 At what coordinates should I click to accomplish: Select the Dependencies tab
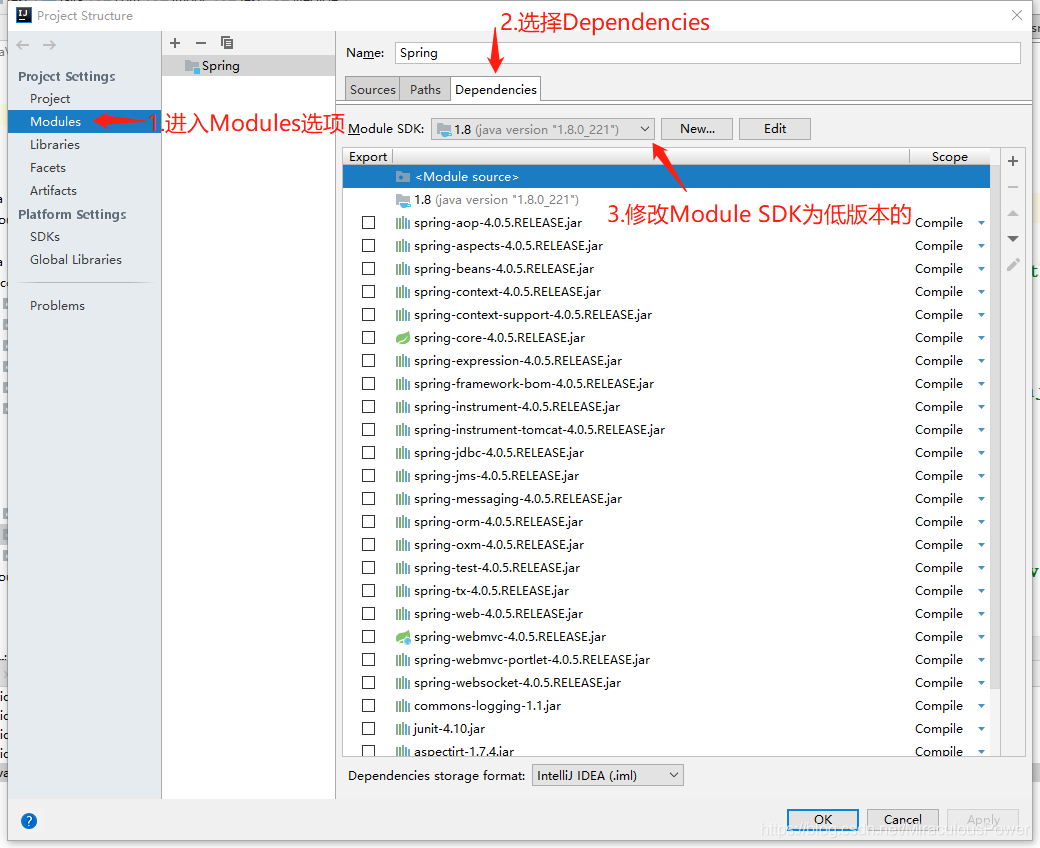coord(495,90)
